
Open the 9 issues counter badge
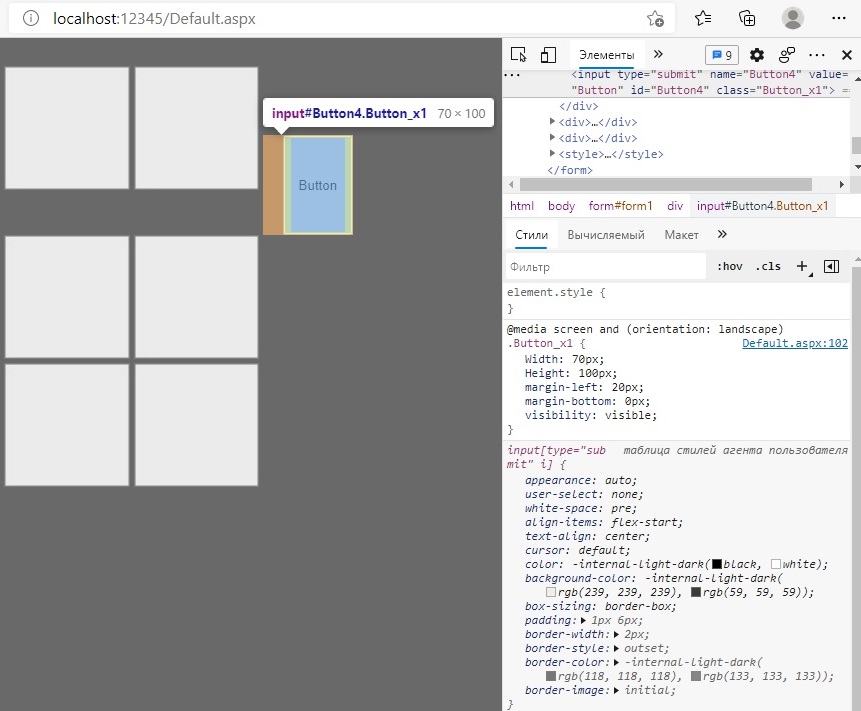pyautogui.click(x=721, y=55)
